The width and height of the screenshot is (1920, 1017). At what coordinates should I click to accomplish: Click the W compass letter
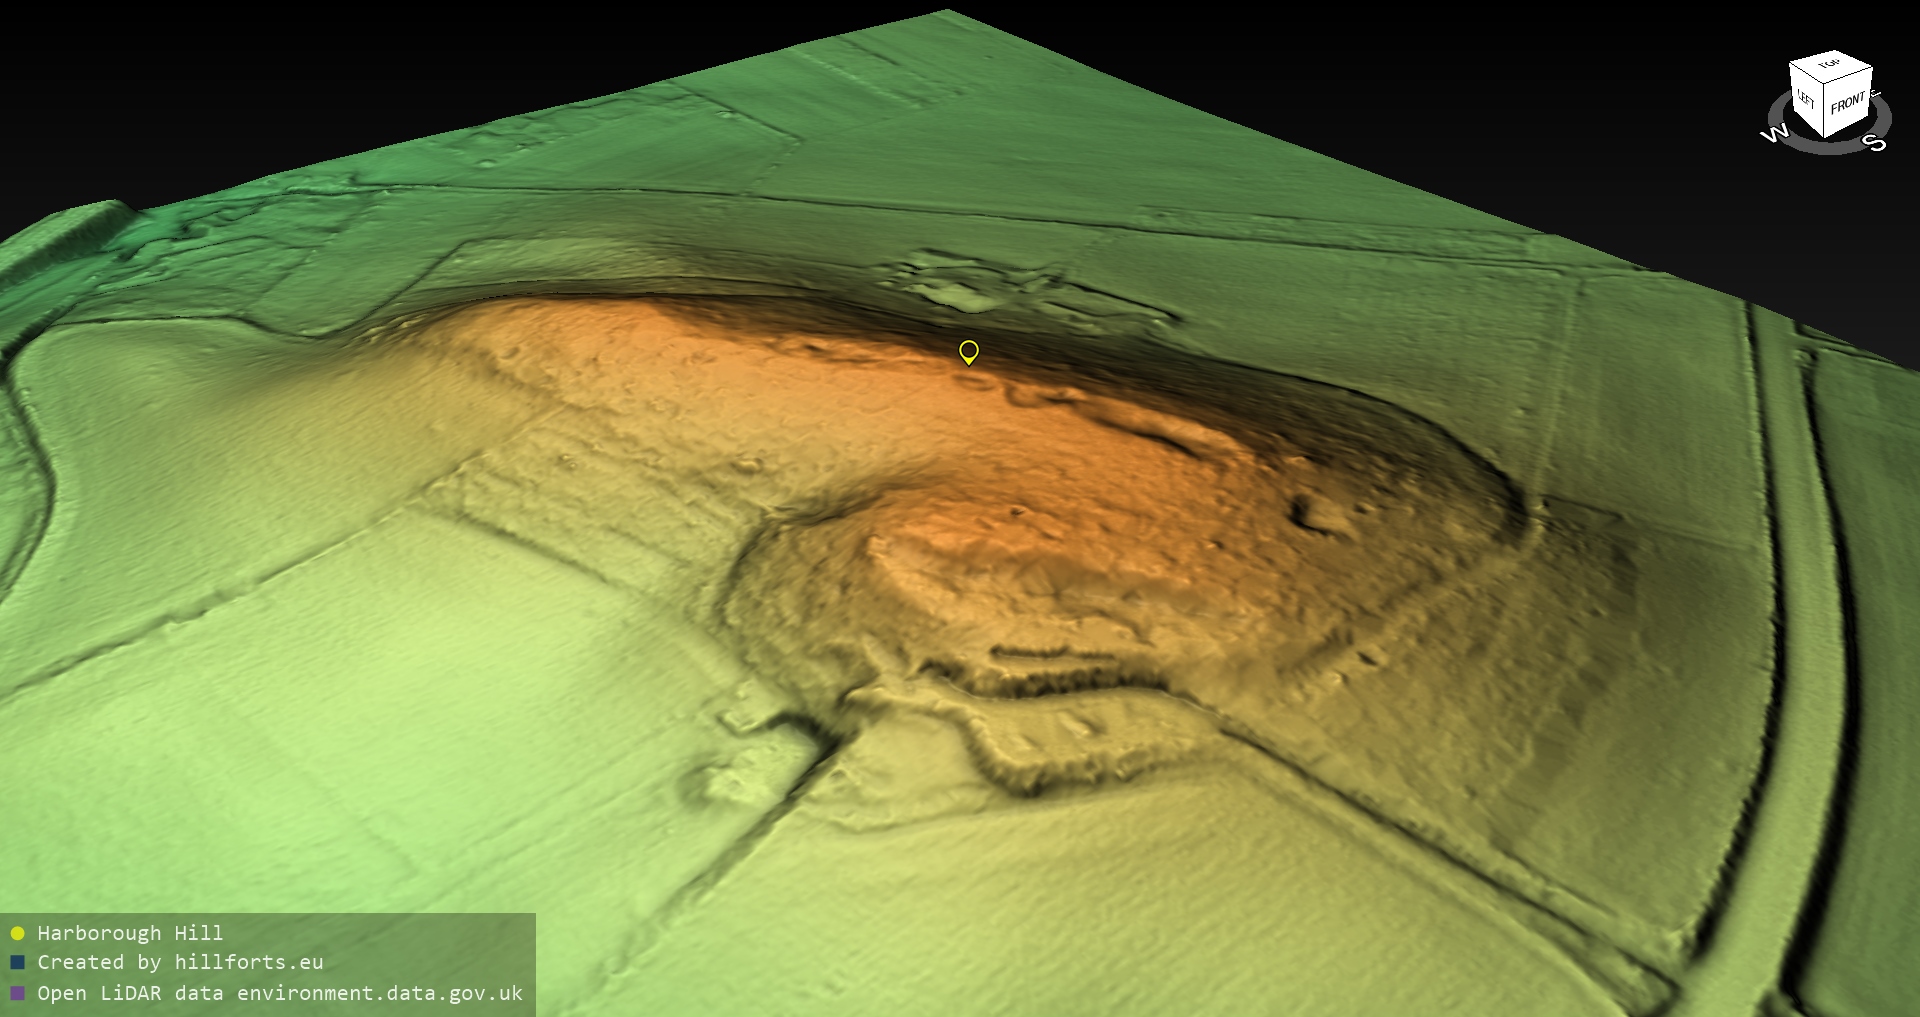[x=1774, y=134]
